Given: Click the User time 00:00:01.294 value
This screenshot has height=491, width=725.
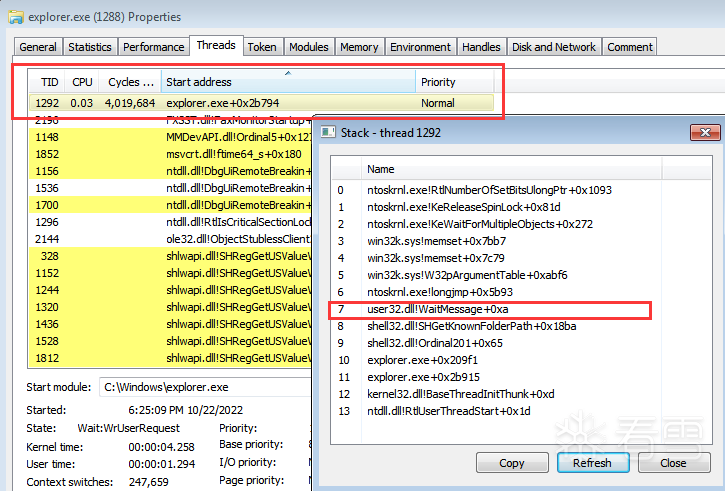Looking at the screenshot, I should click(x=161, y=464).
